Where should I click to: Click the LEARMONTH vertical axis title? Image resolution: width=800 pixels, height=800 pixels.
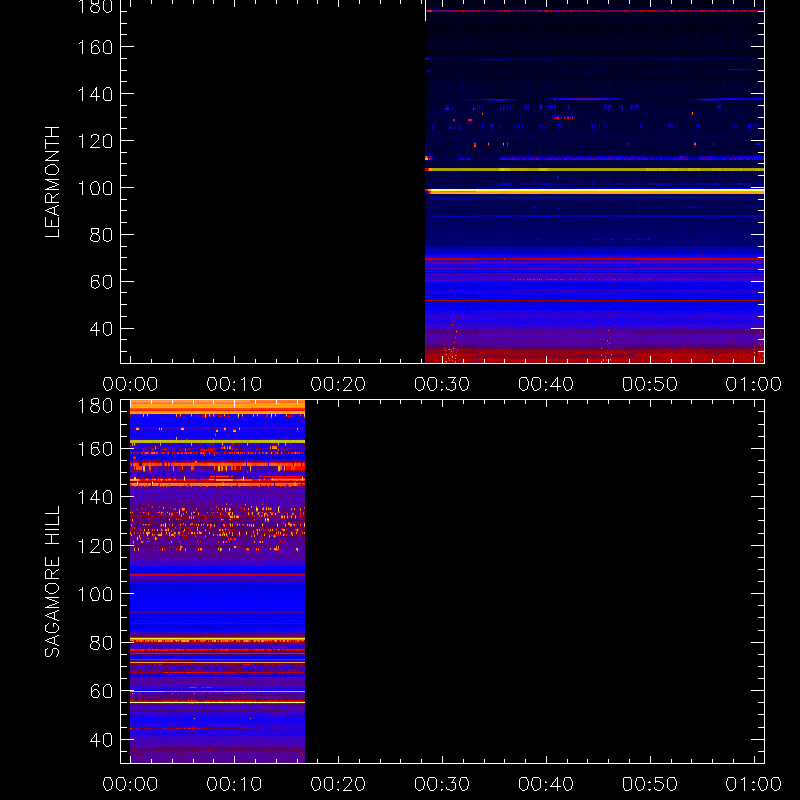pyautogui.click(x=52, y=182)
